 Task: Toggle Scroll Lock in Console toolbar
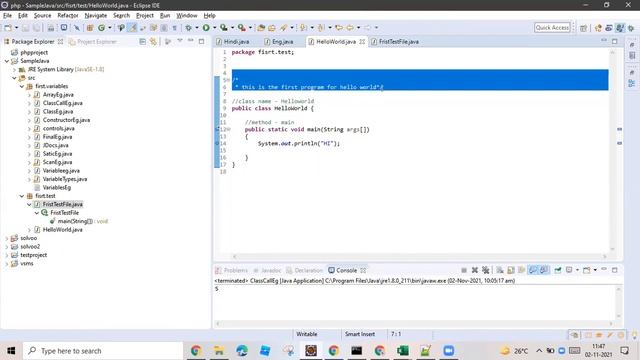(x=511, y=270)
